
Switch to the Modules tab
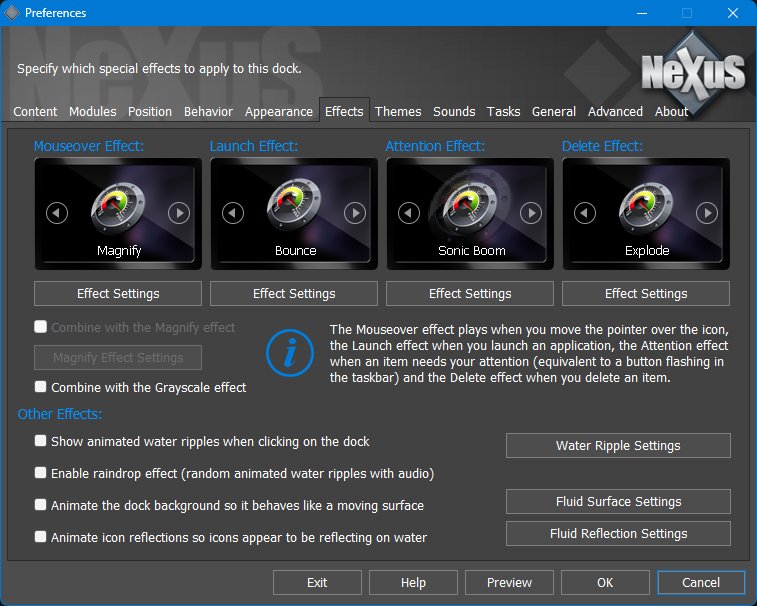pos(93,112)
